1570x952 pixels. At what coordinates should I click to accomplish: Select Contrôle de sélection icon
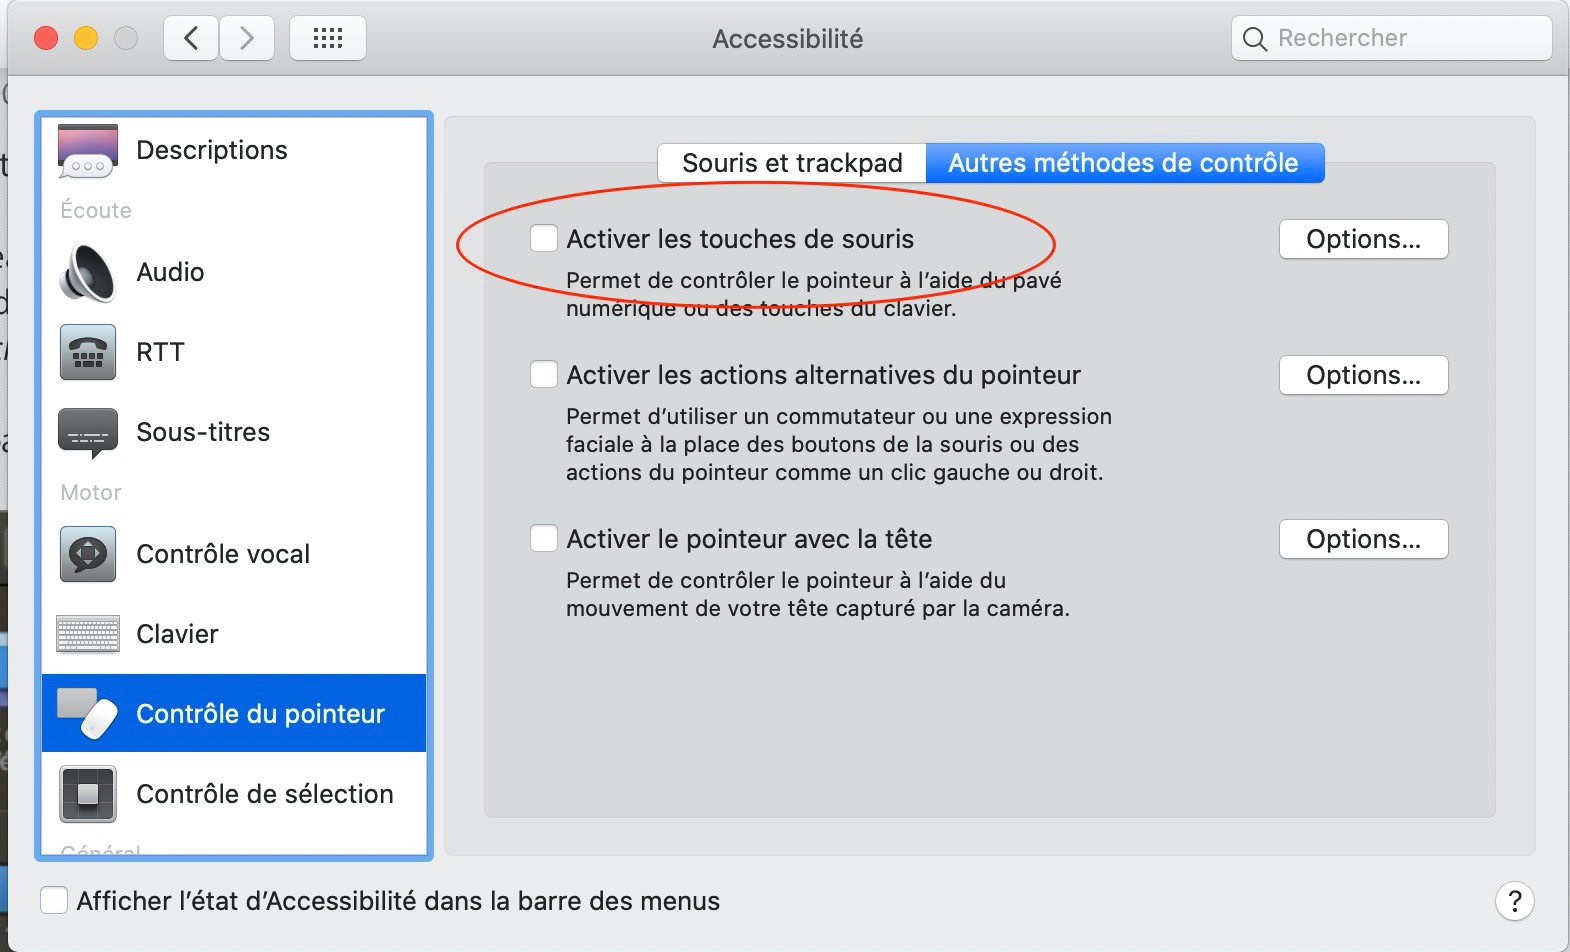click(x=88, y=794)
